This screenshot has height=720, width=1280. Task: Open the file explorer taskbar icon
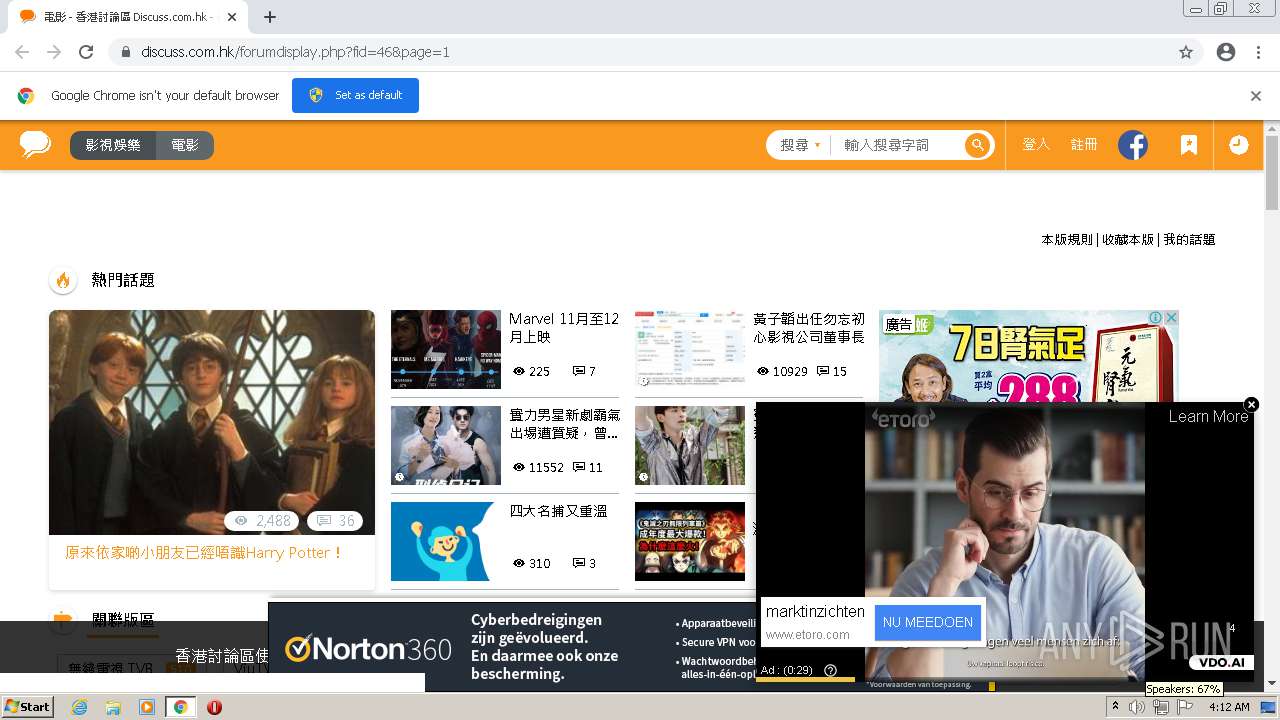[113, 707]
